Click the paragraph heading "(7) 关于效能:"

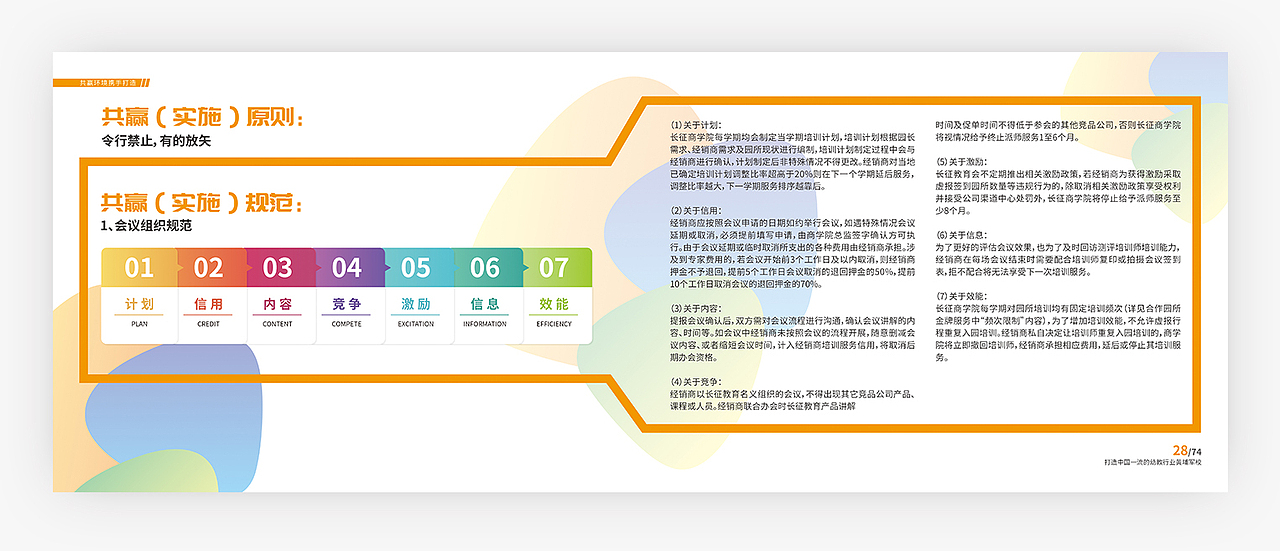click(960, 297)
